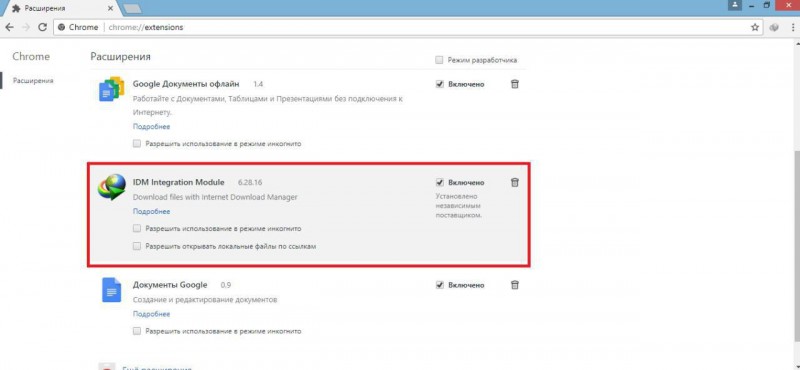Go forward with the forward arrow
Viewport: 800px width, 370px height.
(26, 28)
